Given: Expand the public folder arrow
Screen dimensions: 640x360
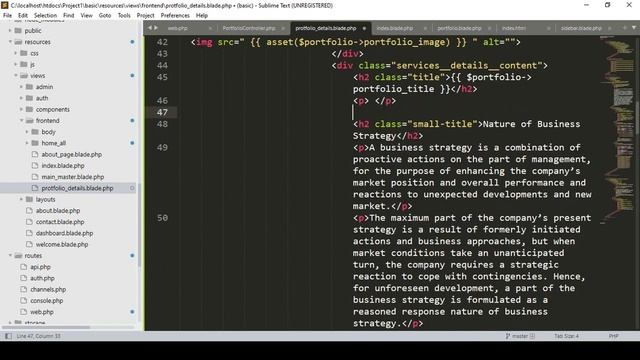Looking at the screenshot, I should (x=10, y=31).
